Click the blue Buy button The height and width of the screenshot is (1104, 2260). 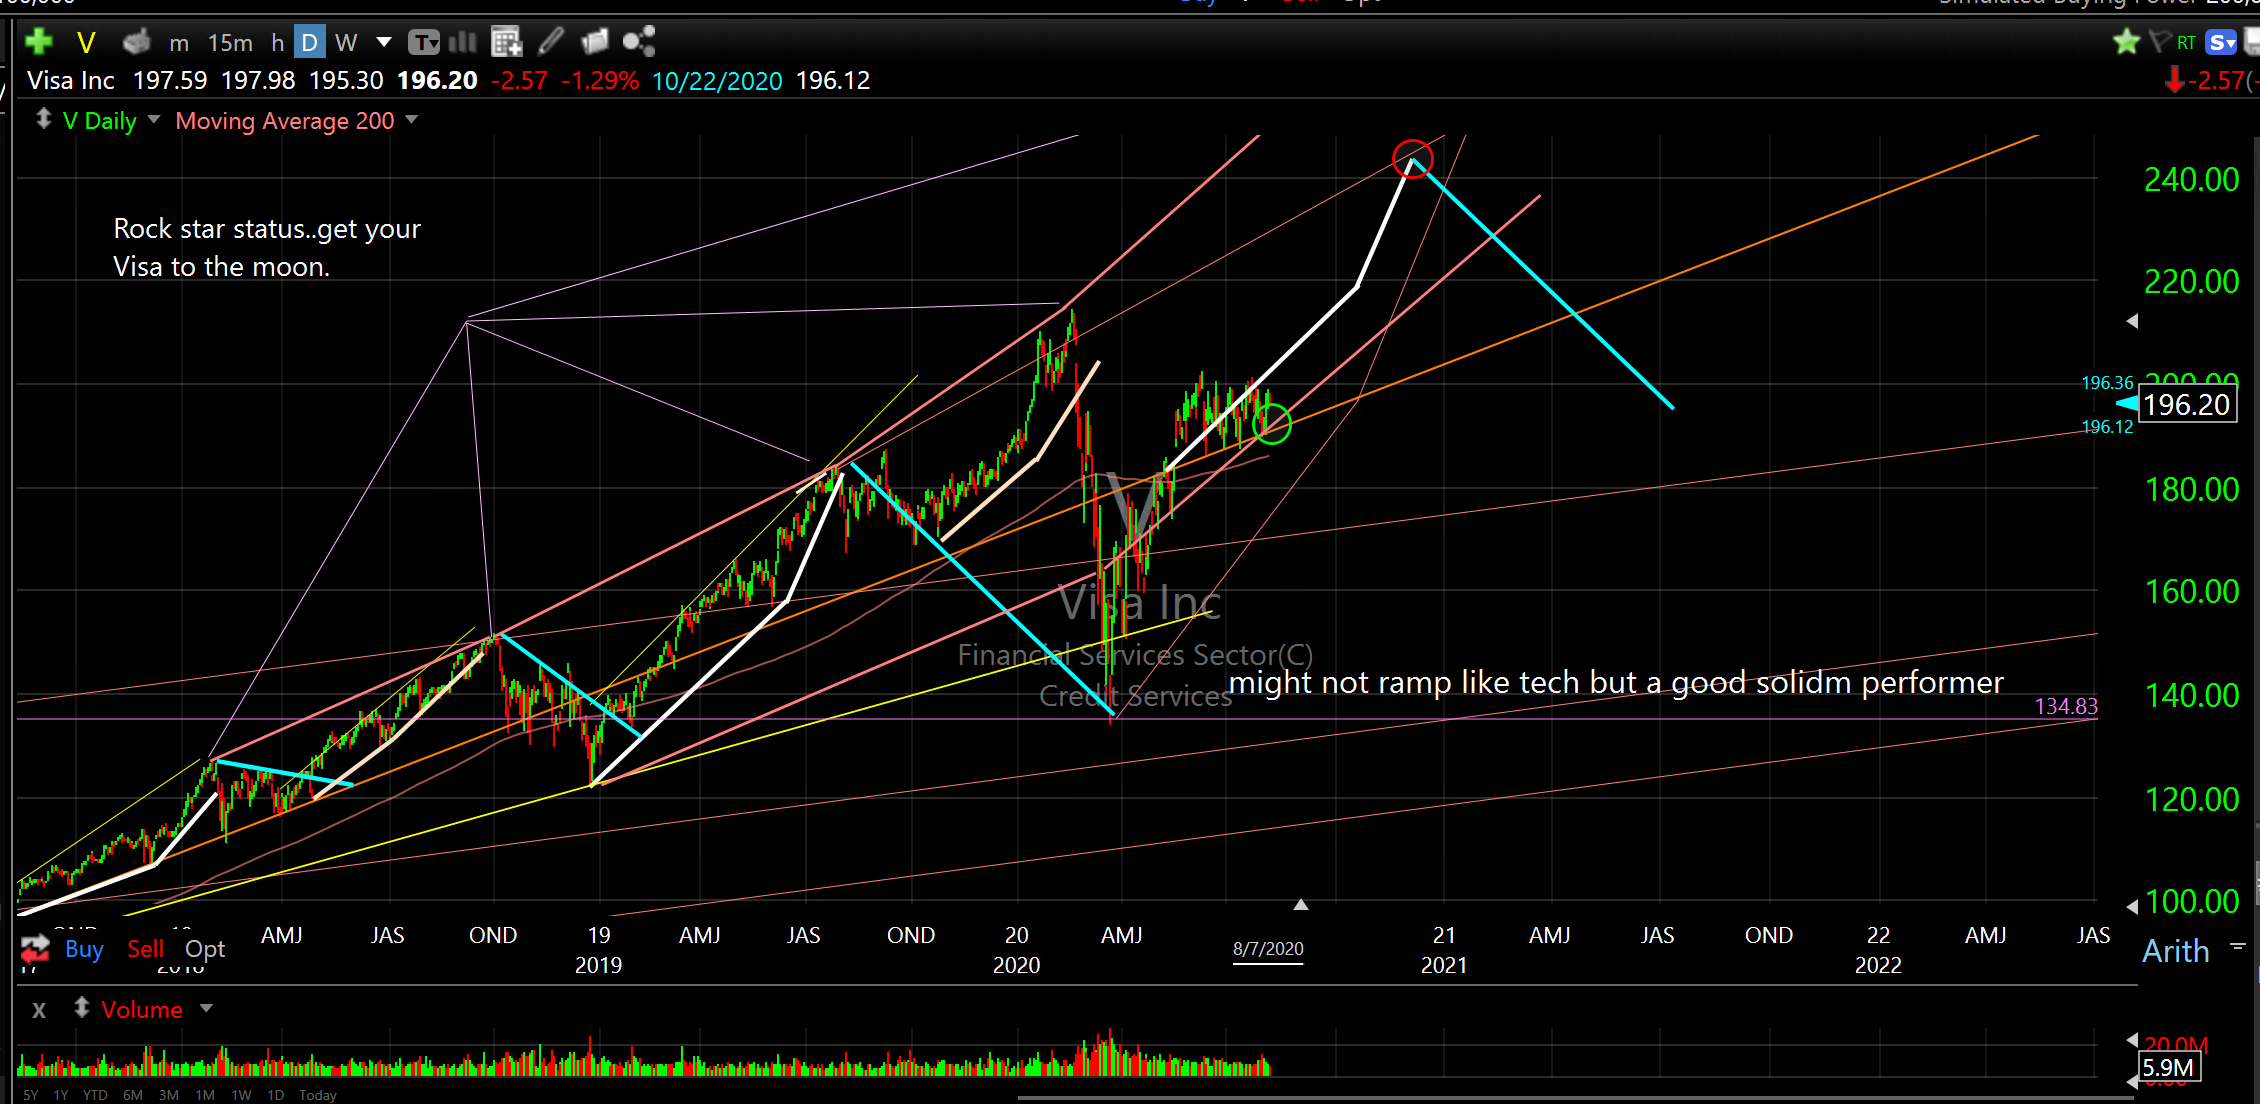84,948
